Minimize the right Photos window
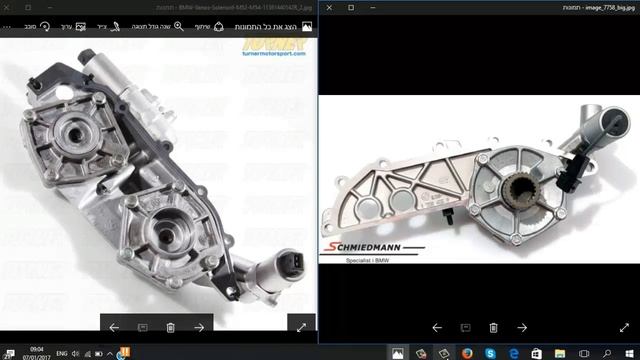Image resolution: width=640 pixels, height=360 pixels. coord(373,7)
